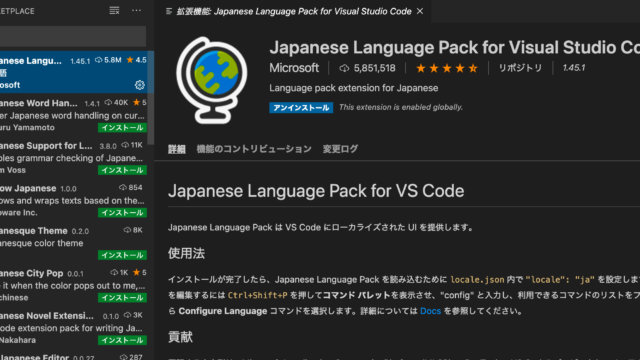Click the 287 download icon of Japanese Editor
This screenshot has width=640, height=360.
tap(123, 357)
